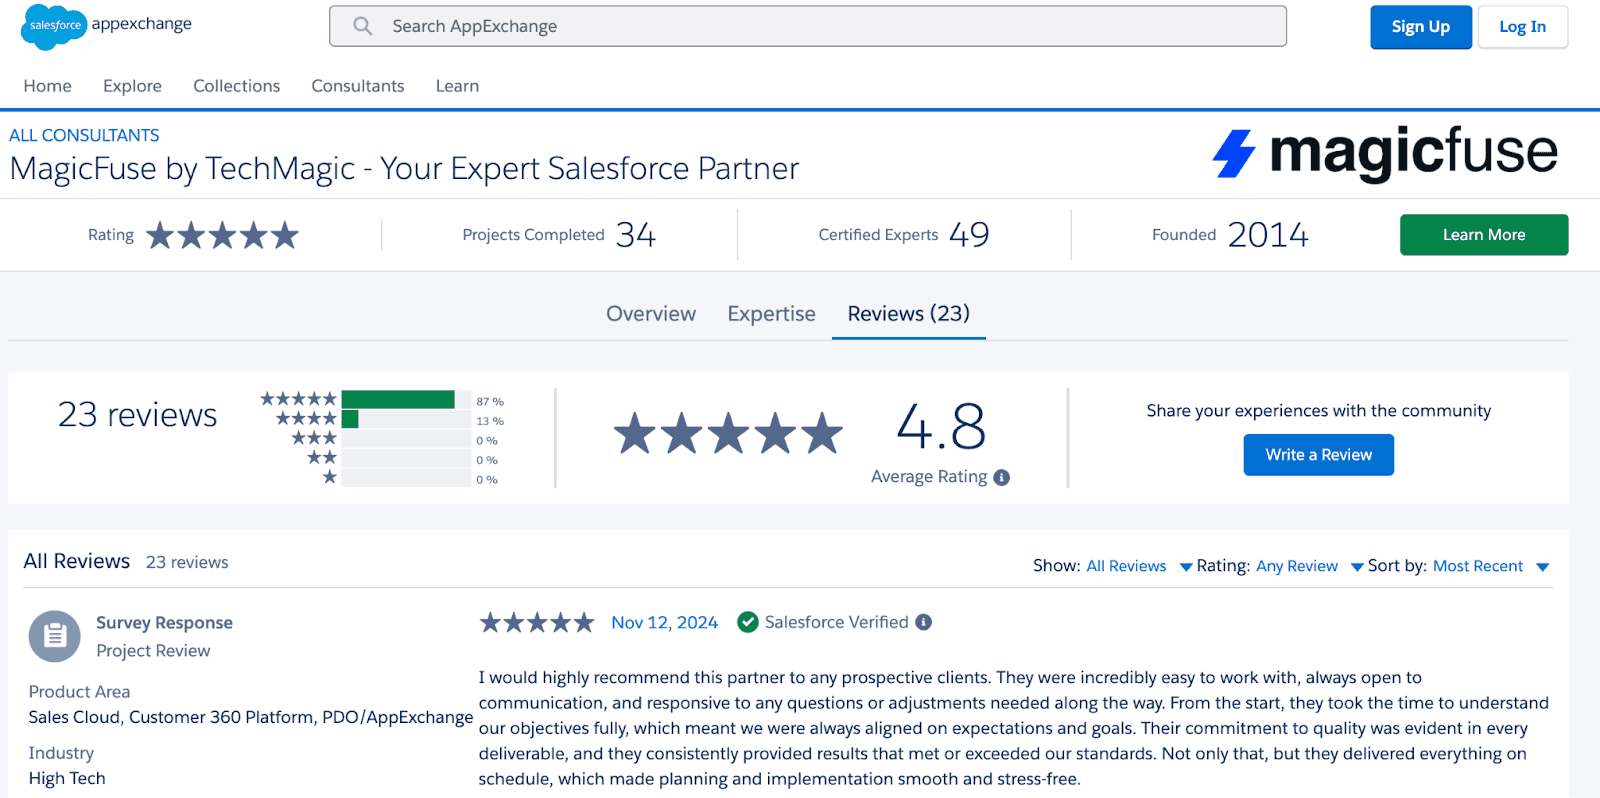Click the Average Rating info icon

coord(1002,478)
